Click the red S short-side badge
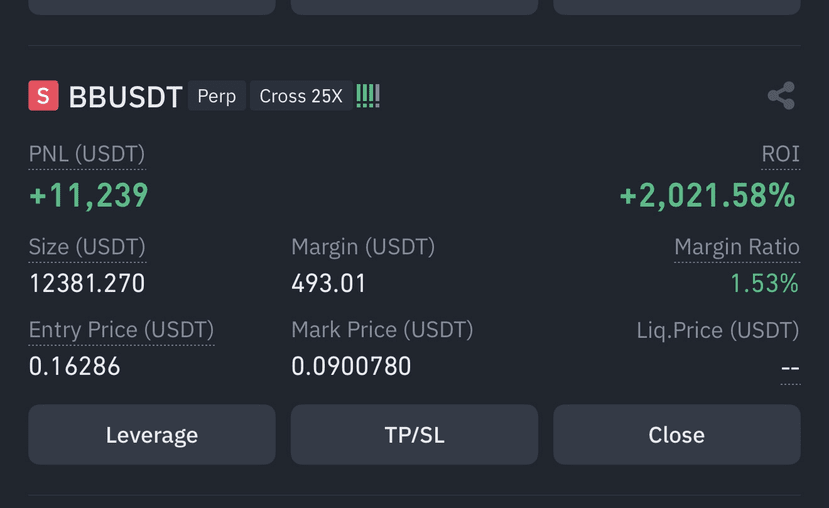Screen dimensions: 829x508 click(43, 96)
